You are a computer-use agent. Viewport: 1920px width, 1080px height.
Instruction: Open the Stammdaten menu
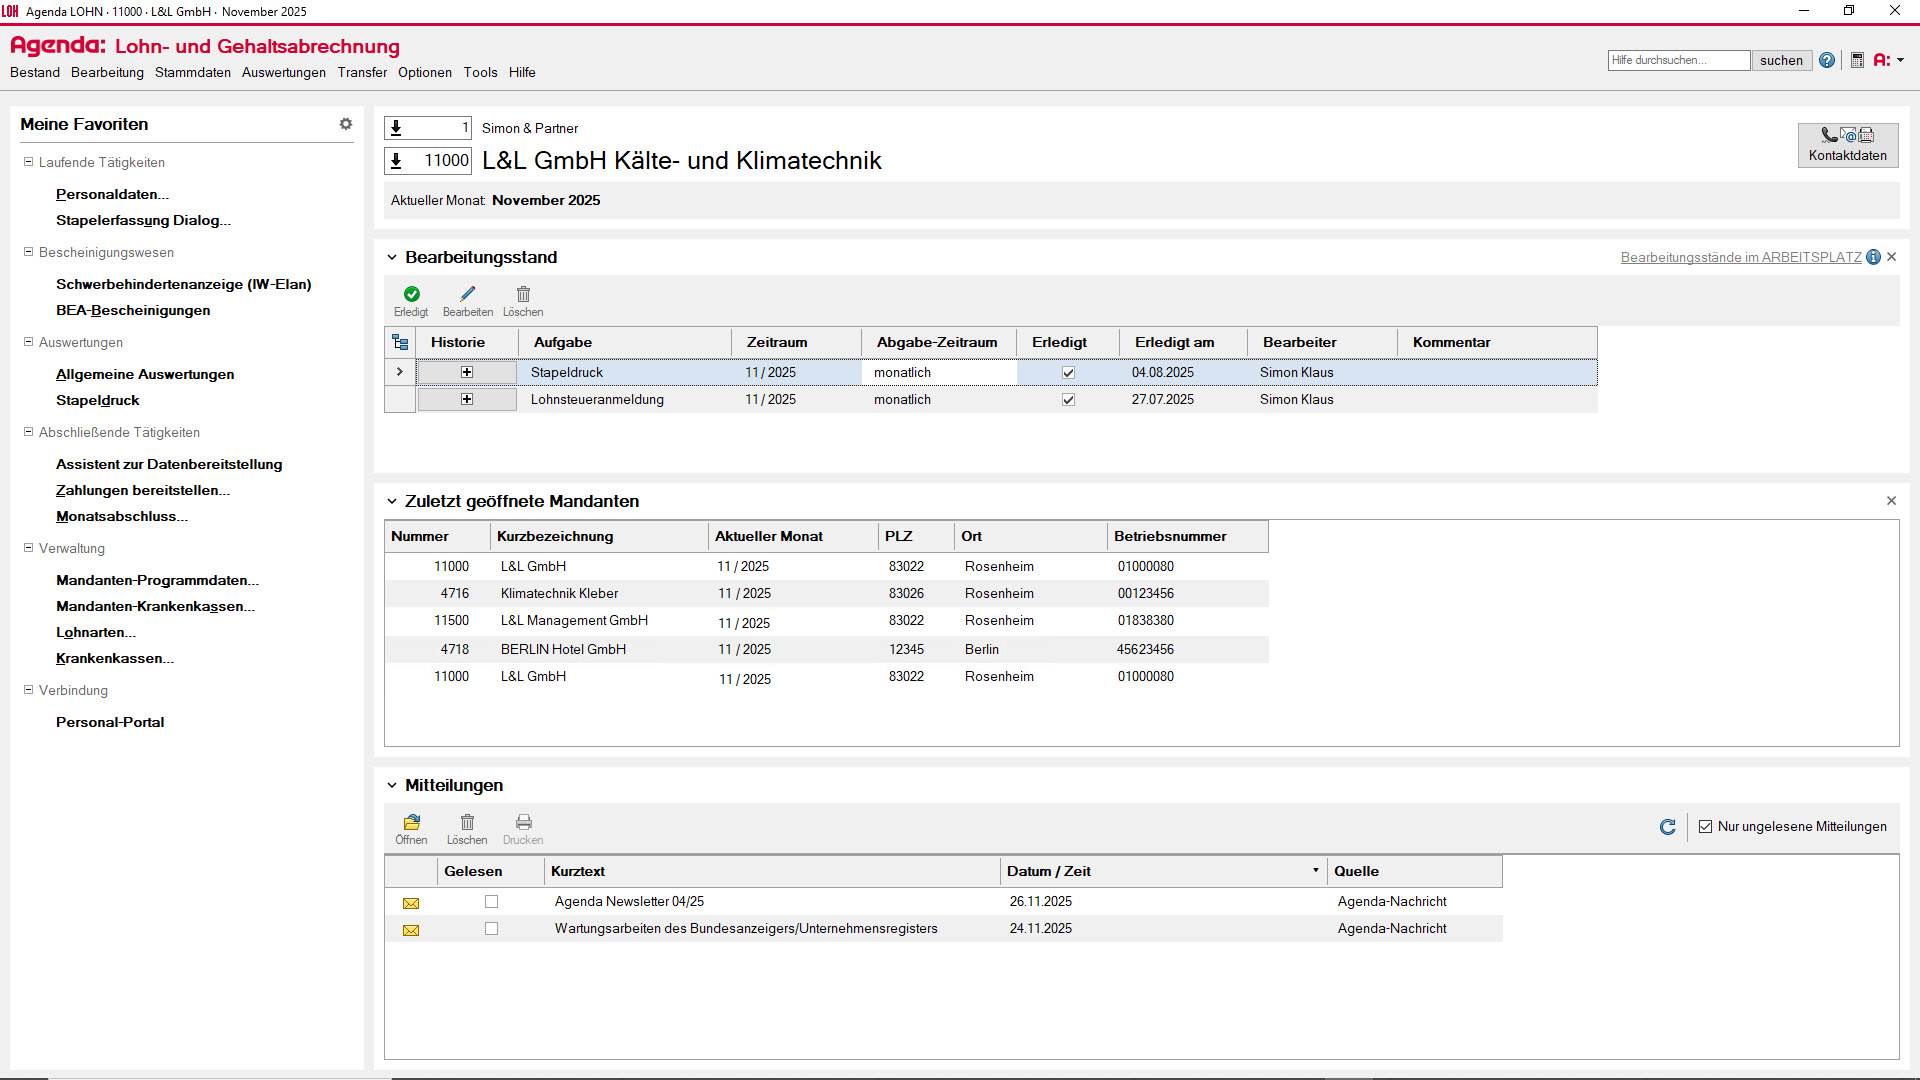[192, 73]
